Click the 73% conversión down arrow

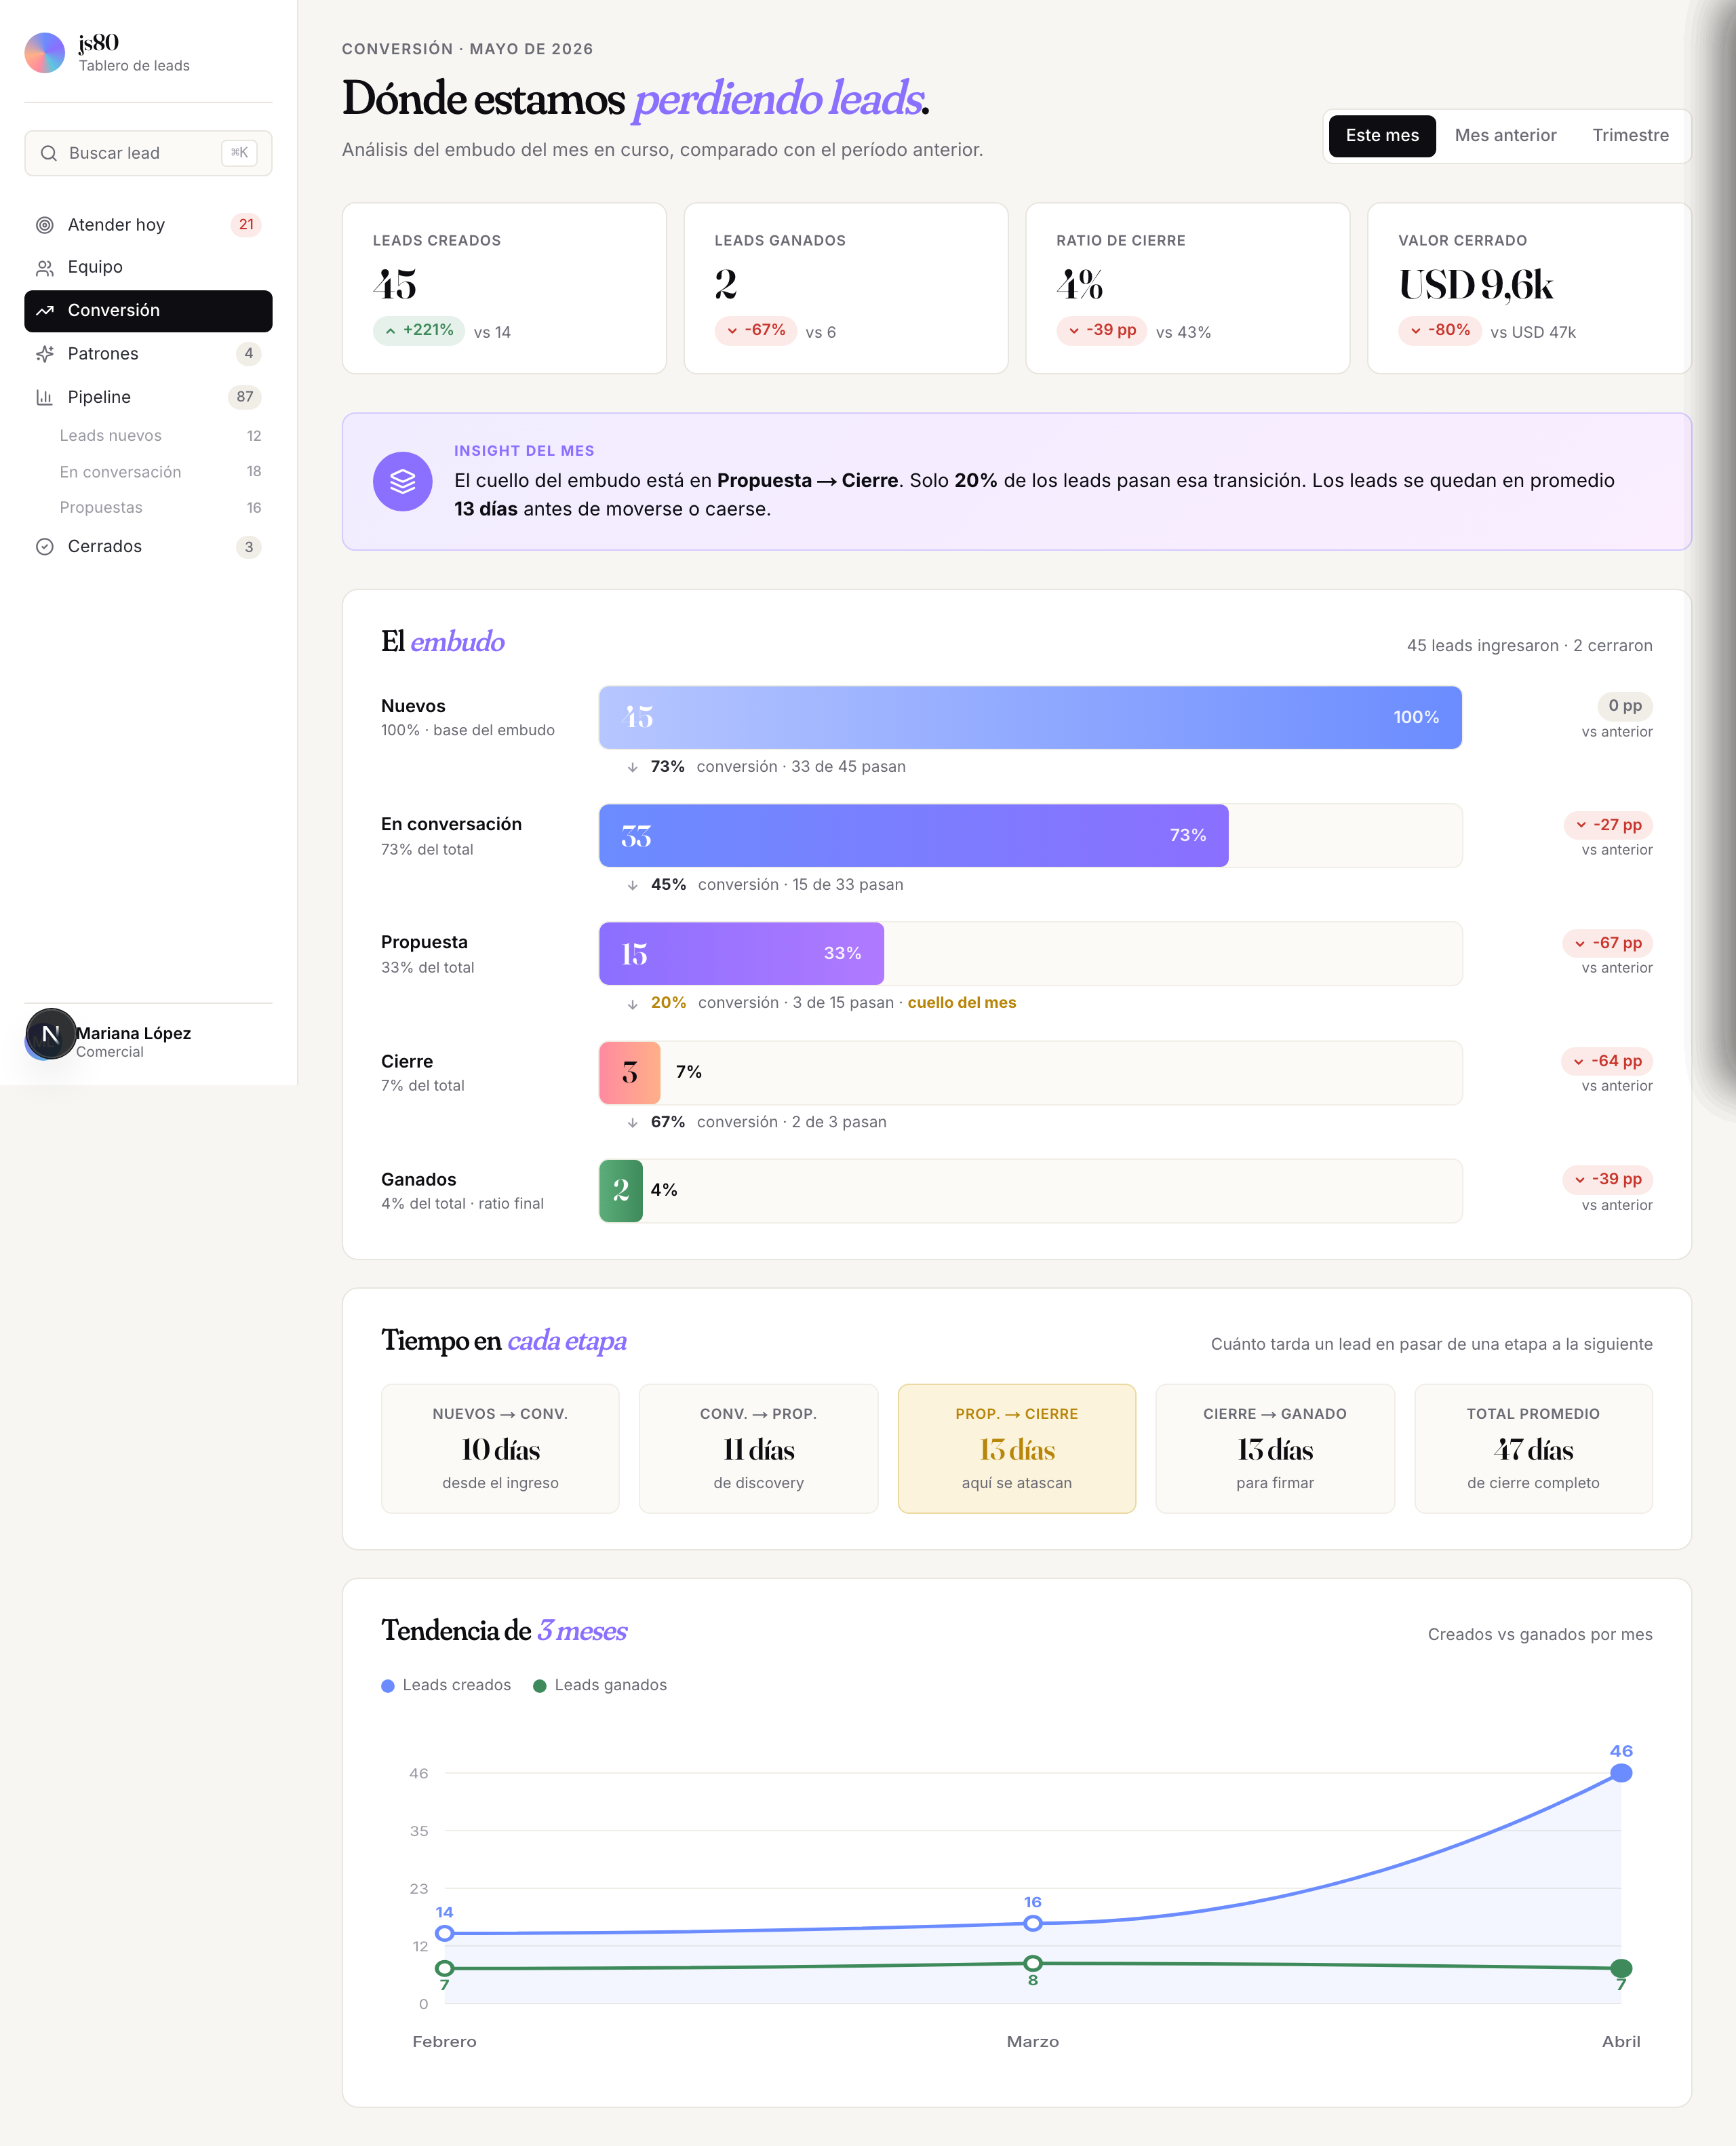632,768
